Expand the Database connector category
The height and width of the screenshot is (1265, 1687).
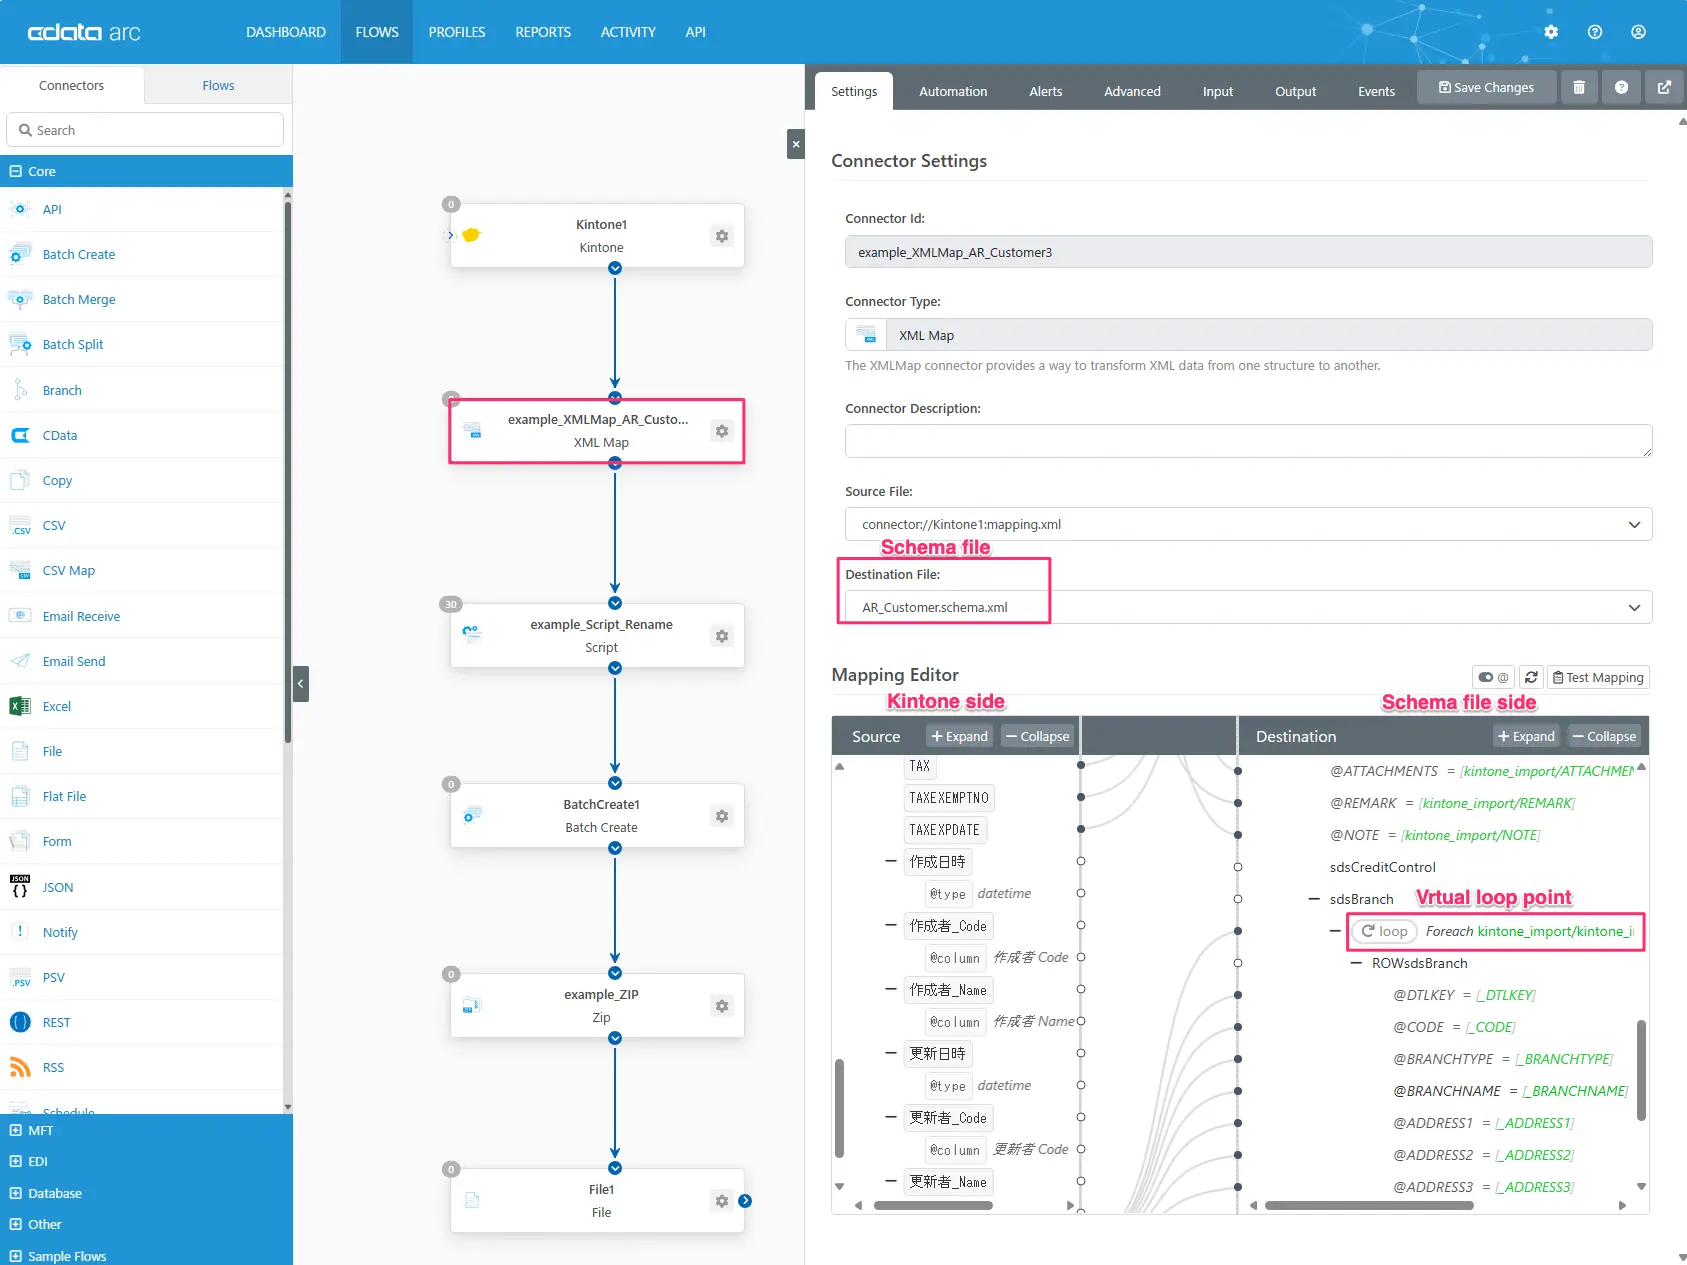click(x=16, y=1193)
